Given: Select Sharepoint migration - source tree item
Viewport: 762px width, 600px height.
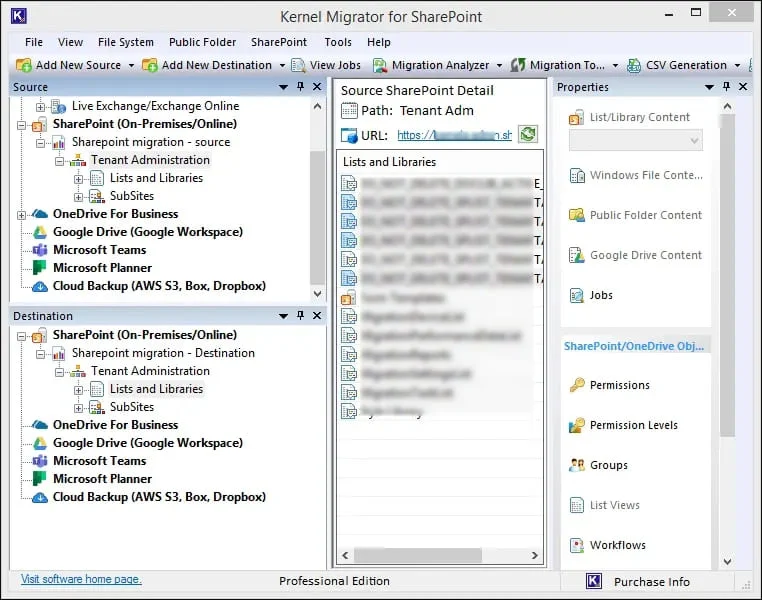Looking at the screenshot, I should coord(151,142).
